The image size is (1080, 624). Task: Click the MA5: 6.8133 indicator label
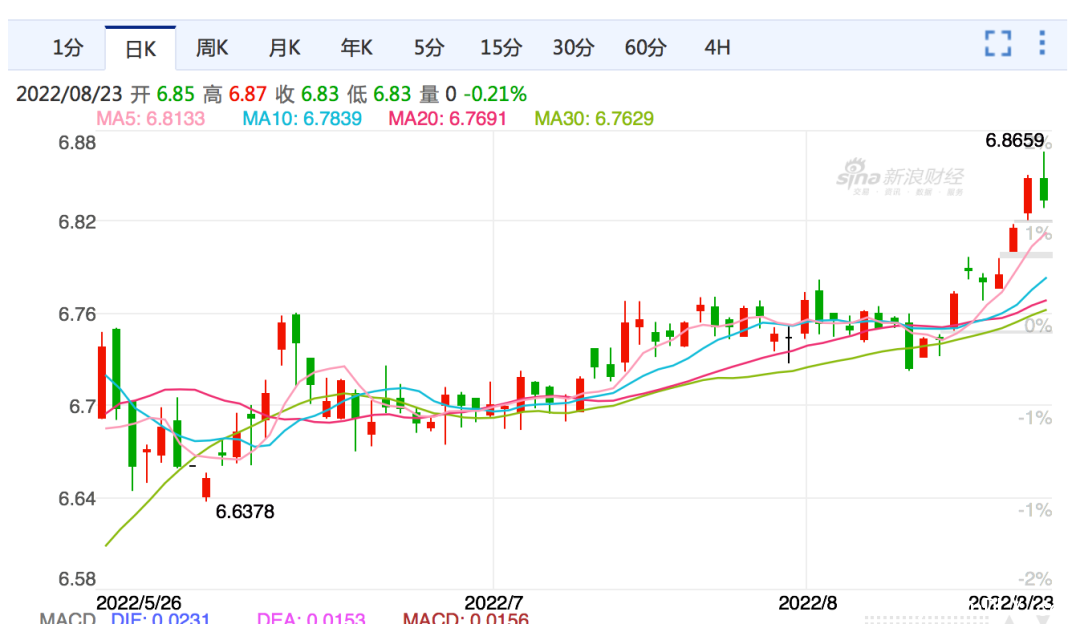151,118
